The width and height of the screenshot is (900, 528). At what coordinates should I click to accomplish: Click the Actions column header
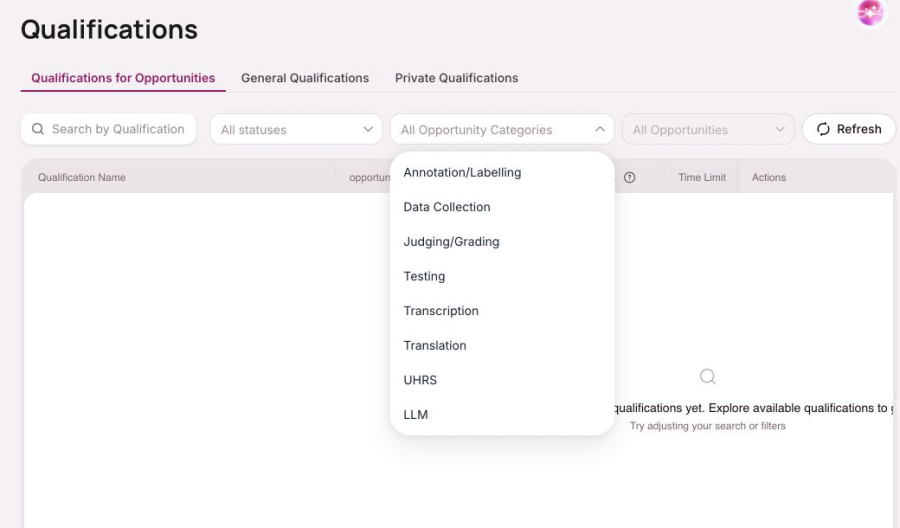pyautogui.click(x=769, y=177)
